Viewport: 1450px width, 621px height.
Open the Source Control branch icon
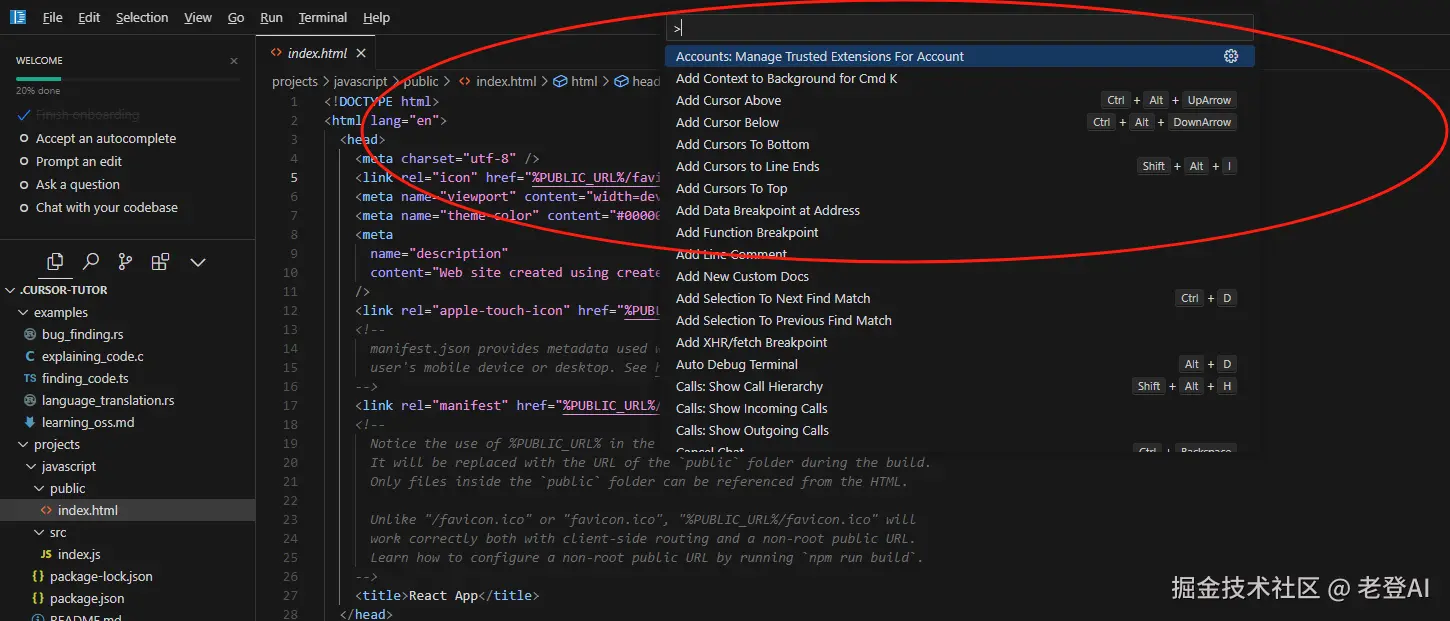pyautogui.click(x=125, y=262)
